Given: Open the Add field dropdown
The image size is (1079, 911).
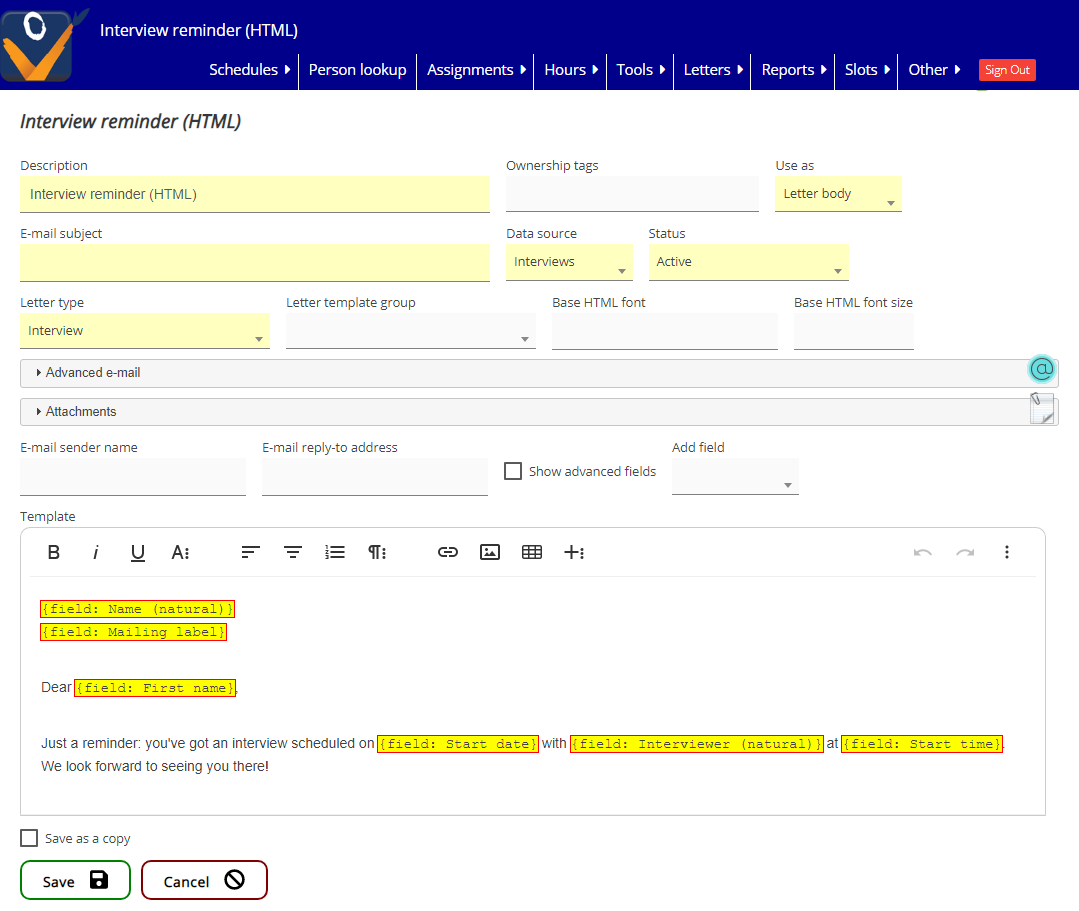Looking at the screenshot, I should [736, 476].
